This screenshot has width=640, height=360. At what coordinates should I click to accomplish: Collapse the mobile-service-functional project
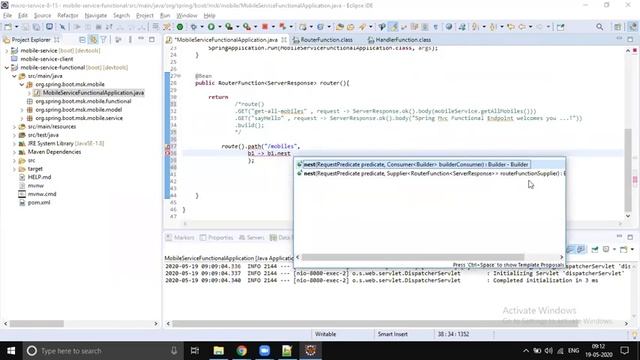point(7,67)
